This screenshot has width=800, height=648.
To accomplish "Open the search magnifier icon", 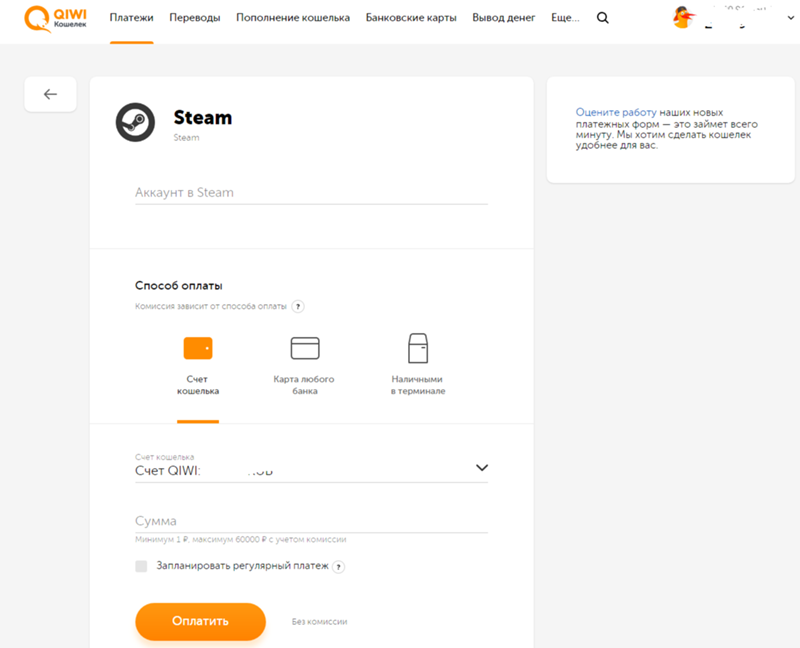I will [603, 18].
